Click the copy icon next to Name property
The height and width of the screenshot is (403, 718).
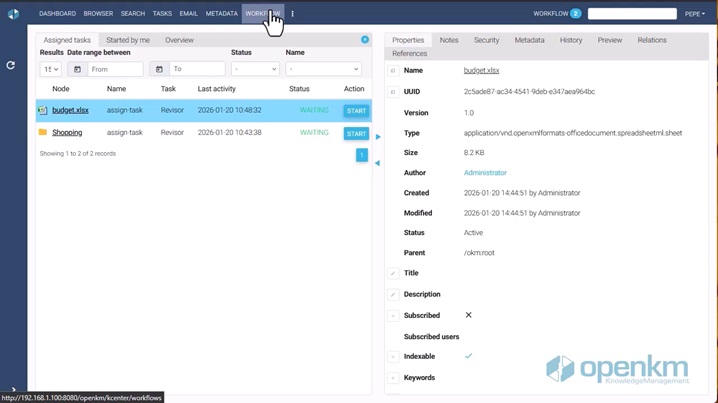[x=393, y=71]
